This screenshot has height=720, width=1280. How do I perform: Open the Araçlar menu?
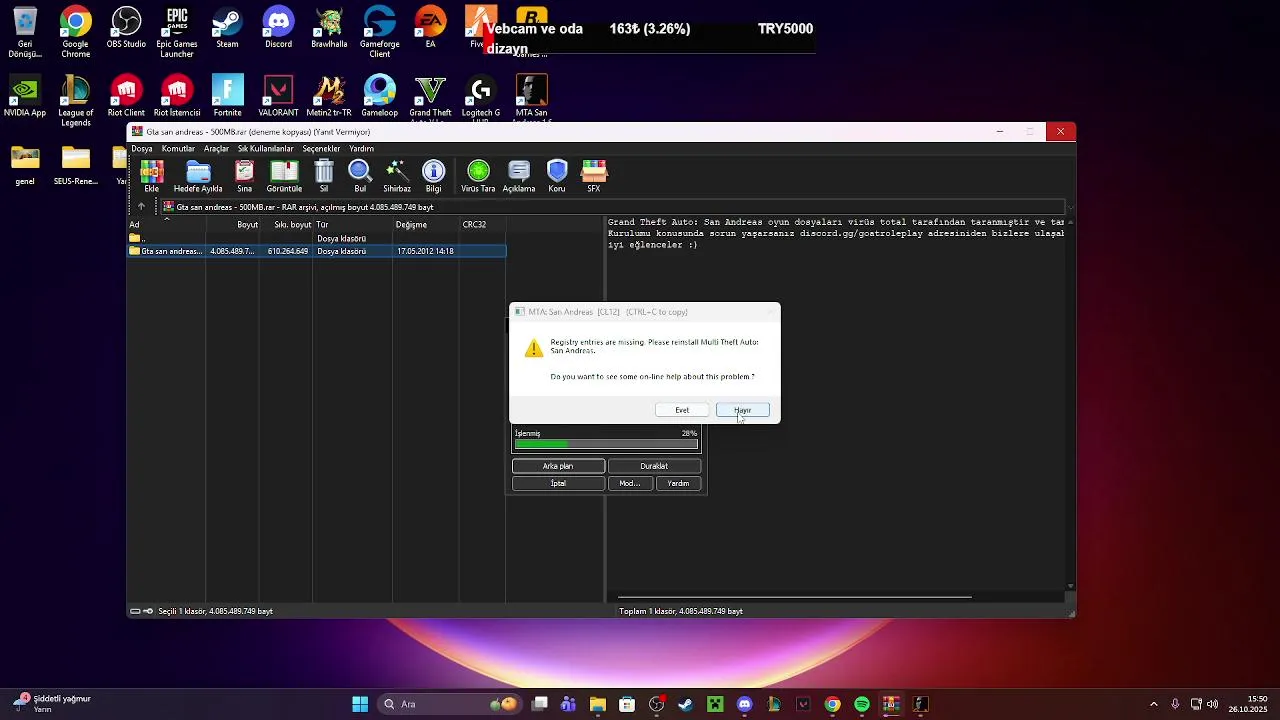216,149
